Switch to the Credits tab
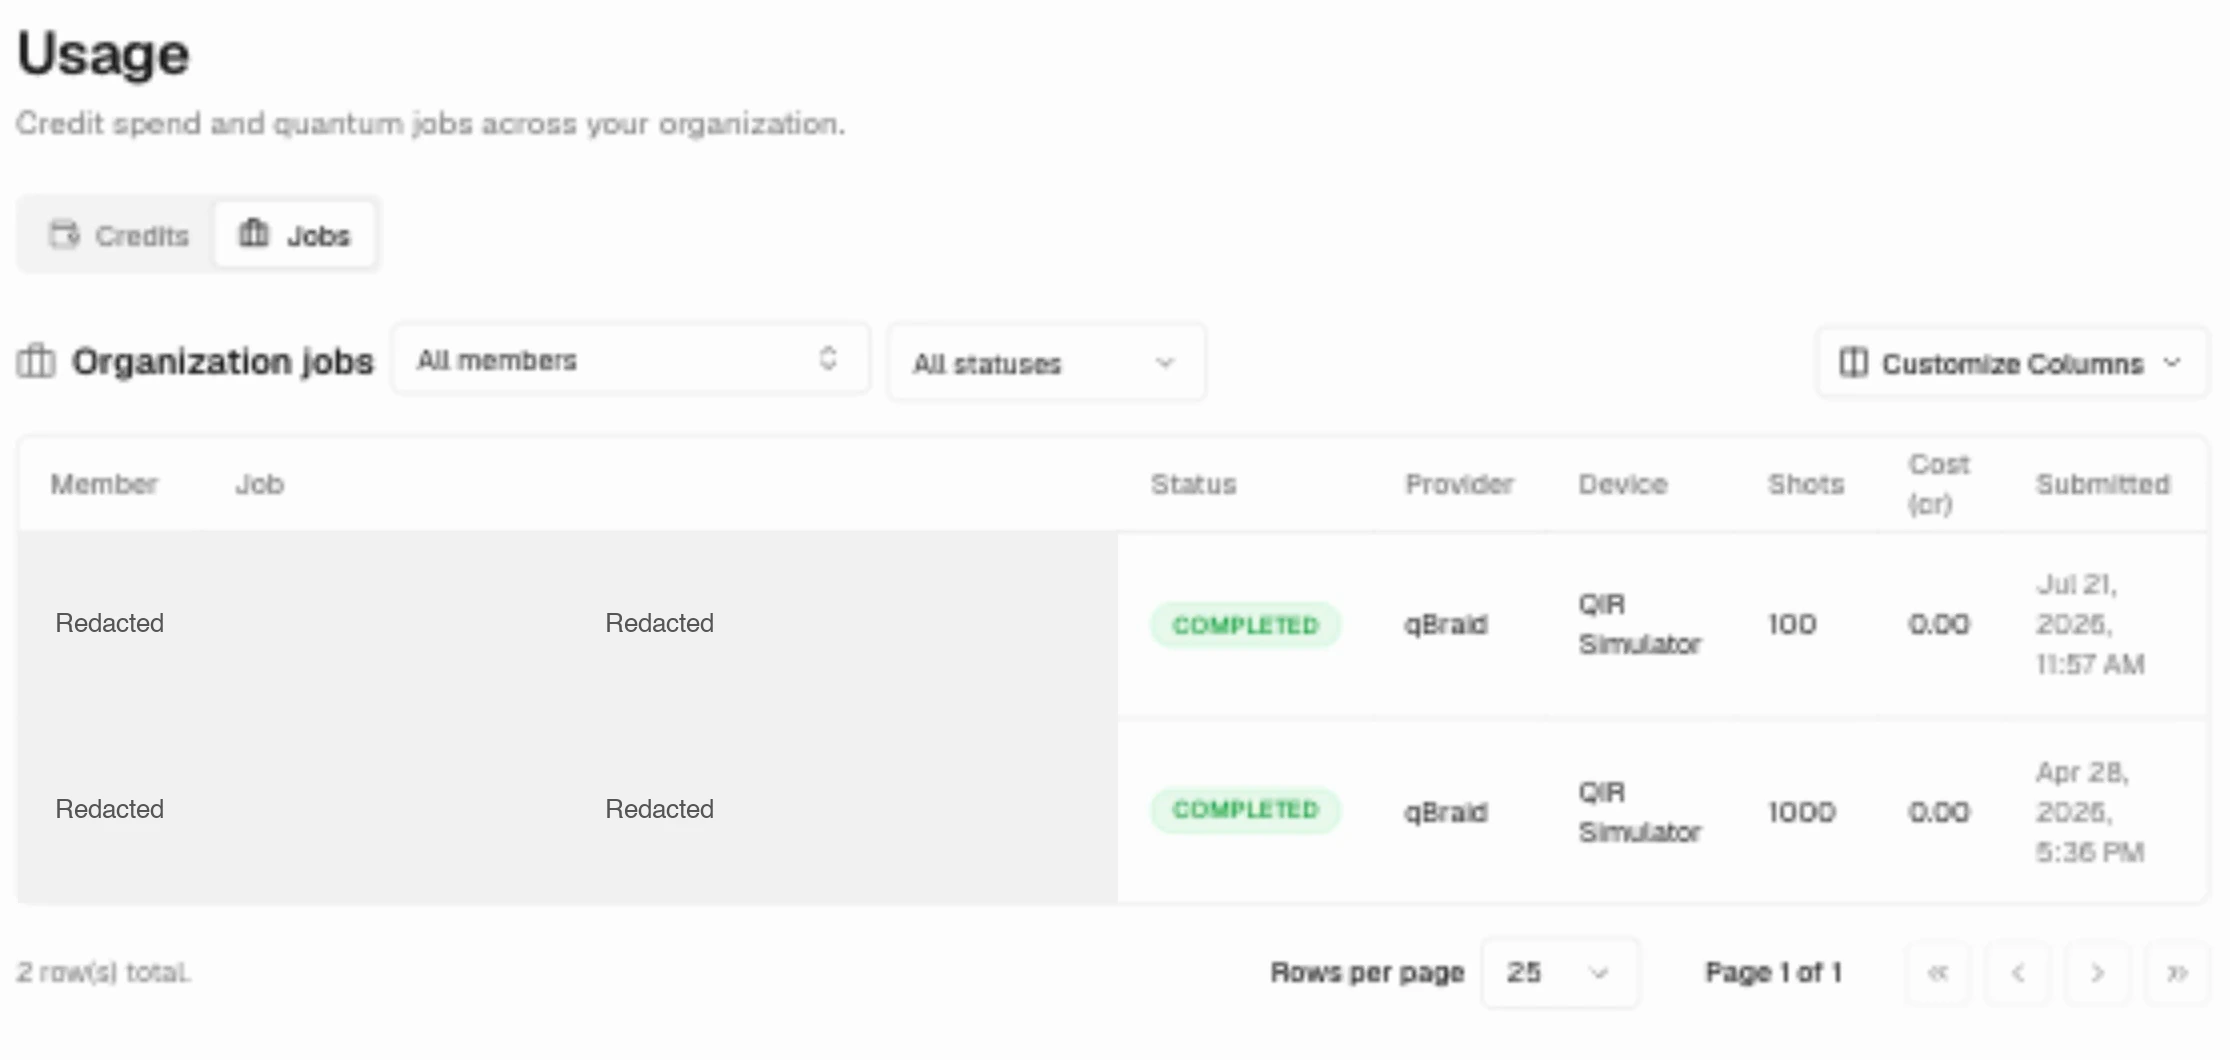The height and width of the screenshot is (1060, 2230). click(x=119, y=235)
